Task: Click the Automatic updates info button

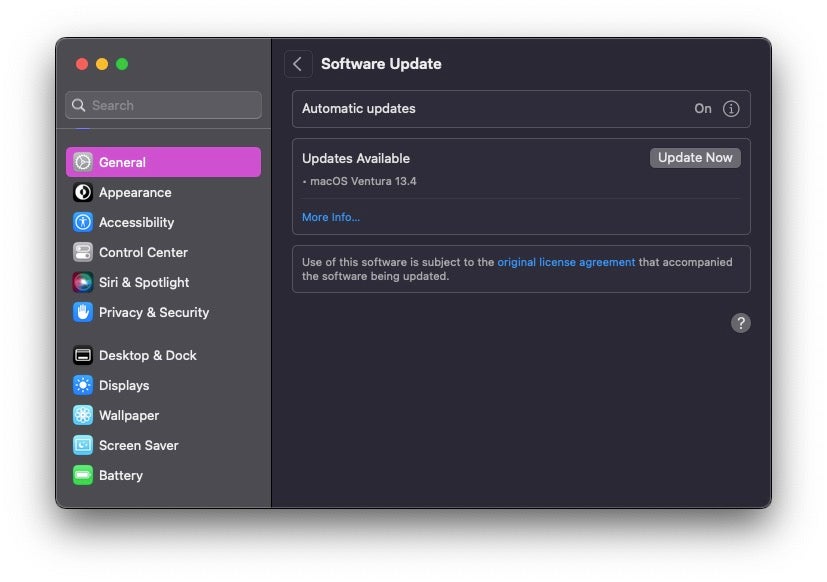Action: click(x=731, y=109)
